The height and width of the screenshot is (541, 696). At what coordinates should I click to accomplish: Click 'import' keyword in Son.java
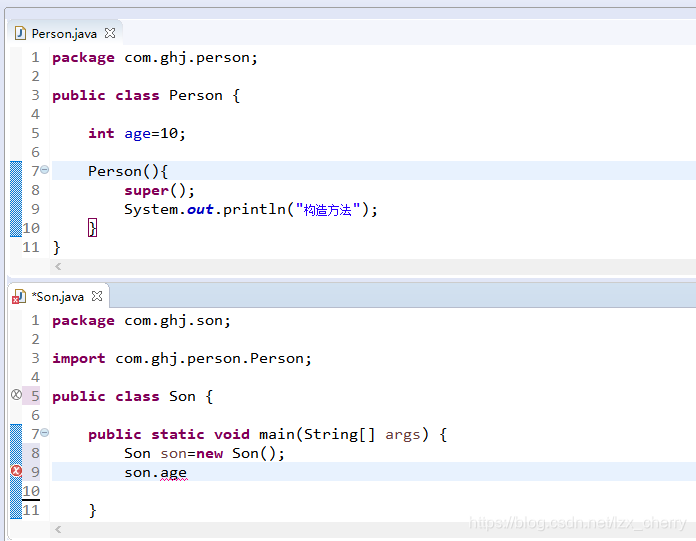click(79, 359)
